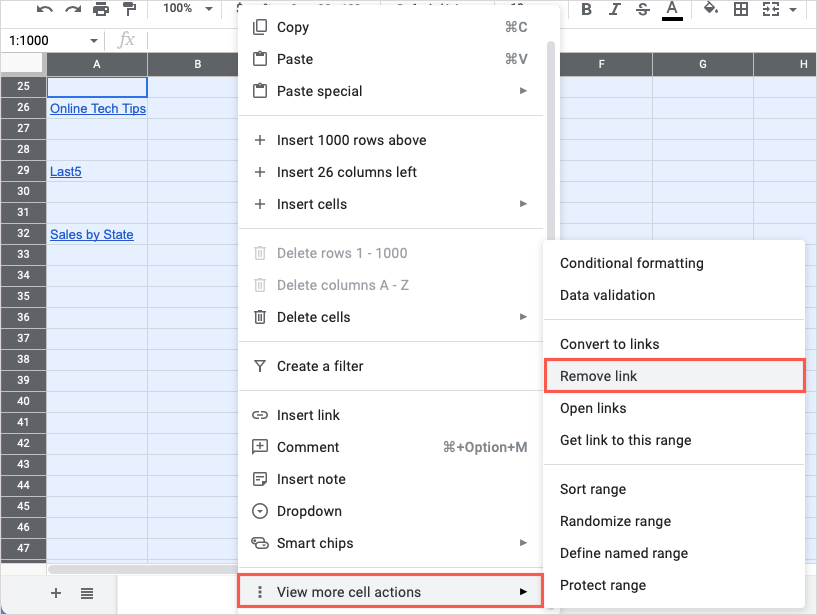817x615 pixels.
Task: Toggle italic formatting
Action: point(614,9)
